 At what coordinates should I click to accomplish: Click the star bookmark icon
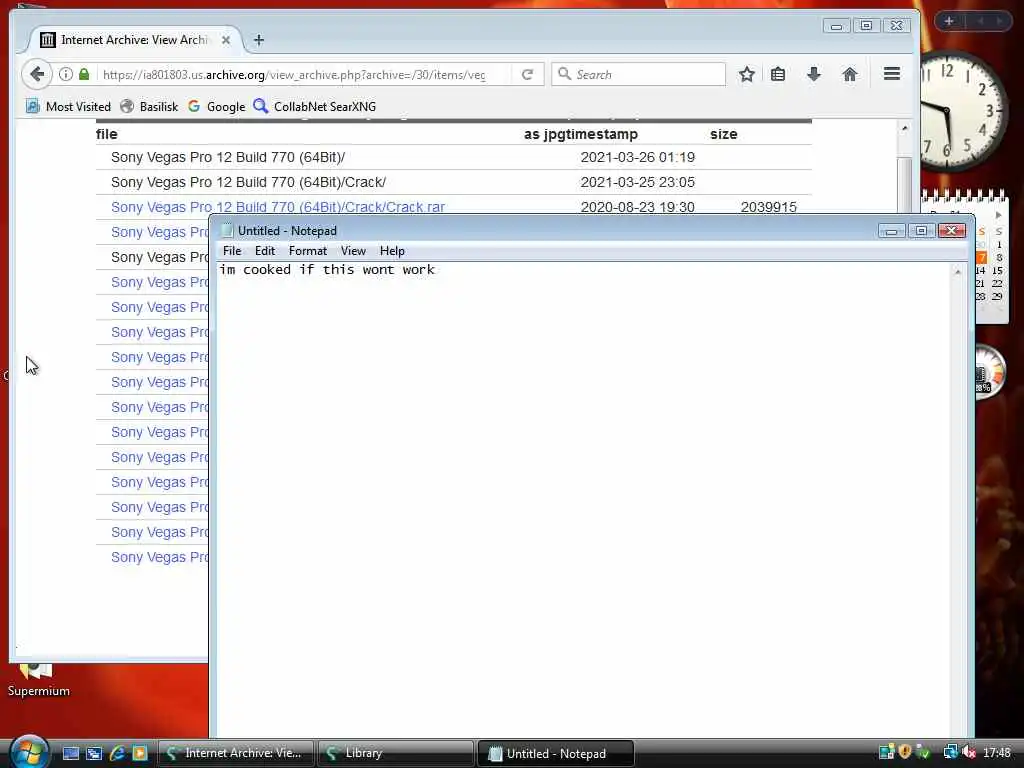(746, 74)
